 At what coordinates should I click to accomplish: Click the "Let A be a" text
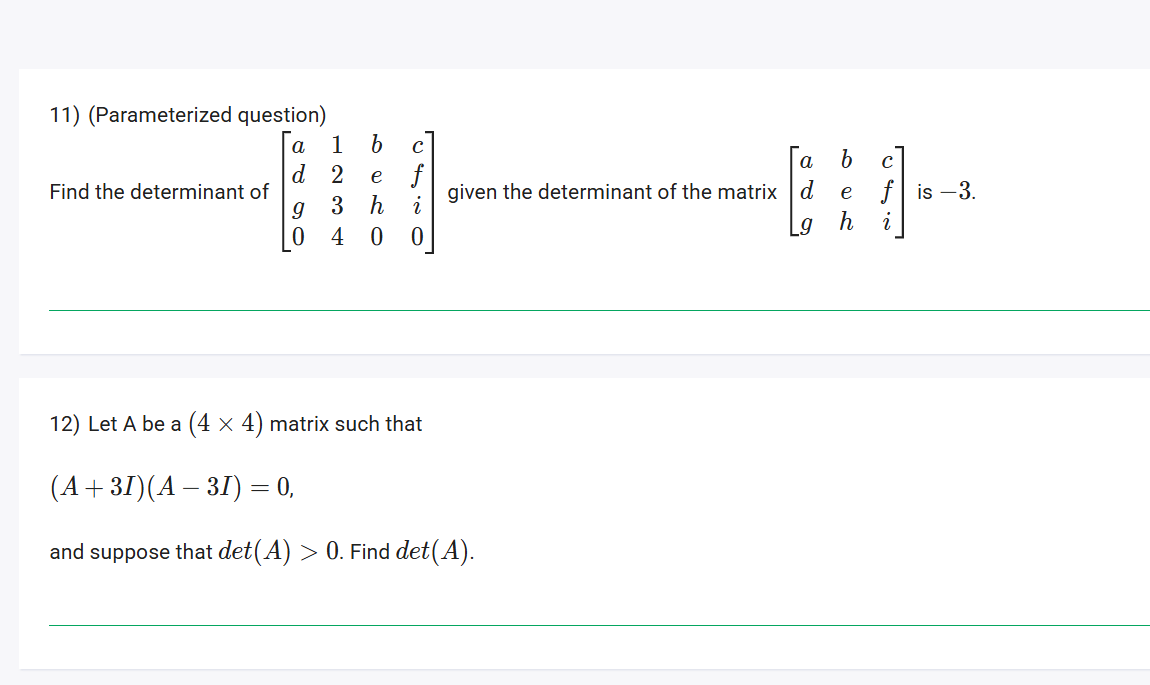[x=134, y=424]
